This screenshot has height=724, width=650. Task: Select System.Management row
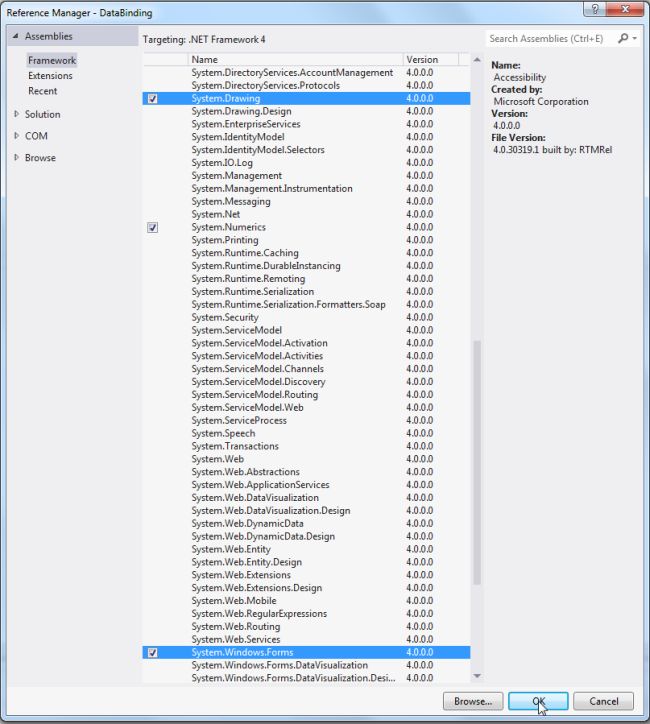[306, 176]
